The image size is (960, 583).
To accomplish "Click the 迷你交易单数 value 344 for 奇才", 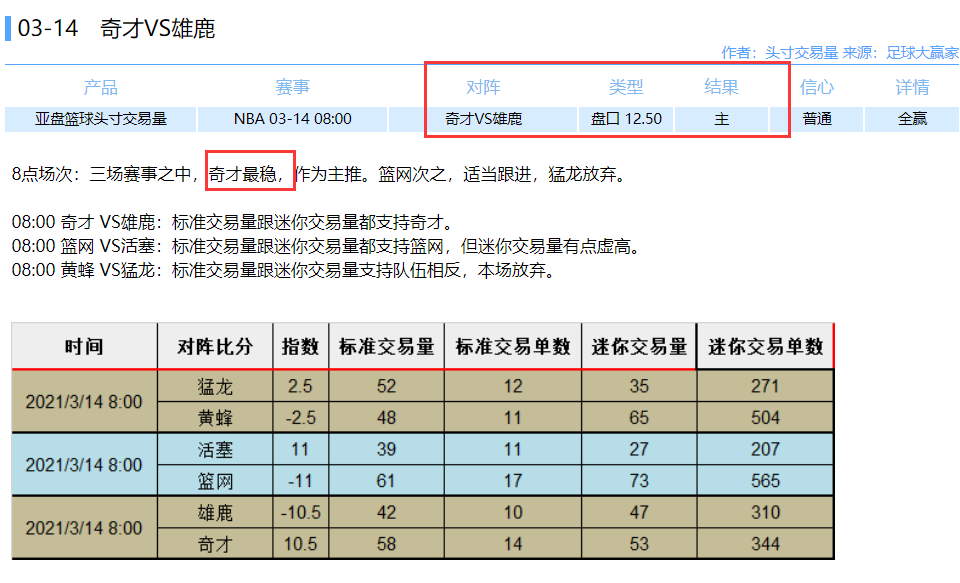I will pos(765,544).
